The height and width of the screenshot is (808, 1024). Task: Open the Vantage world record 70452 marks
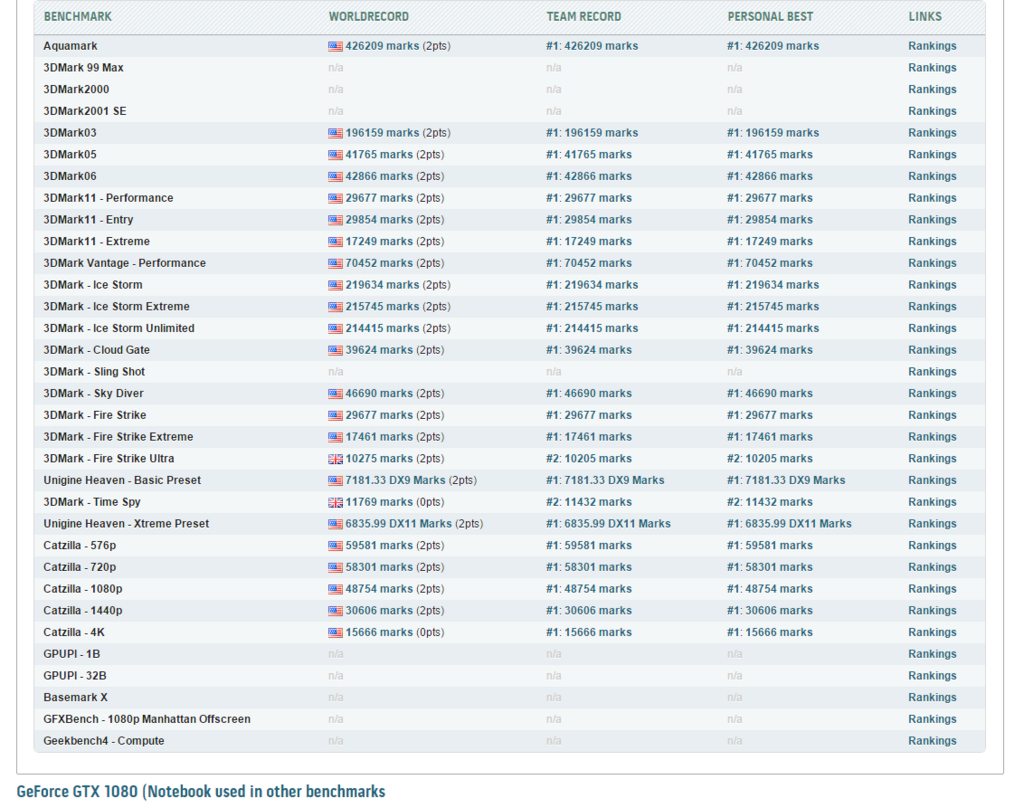click(379, 263)
